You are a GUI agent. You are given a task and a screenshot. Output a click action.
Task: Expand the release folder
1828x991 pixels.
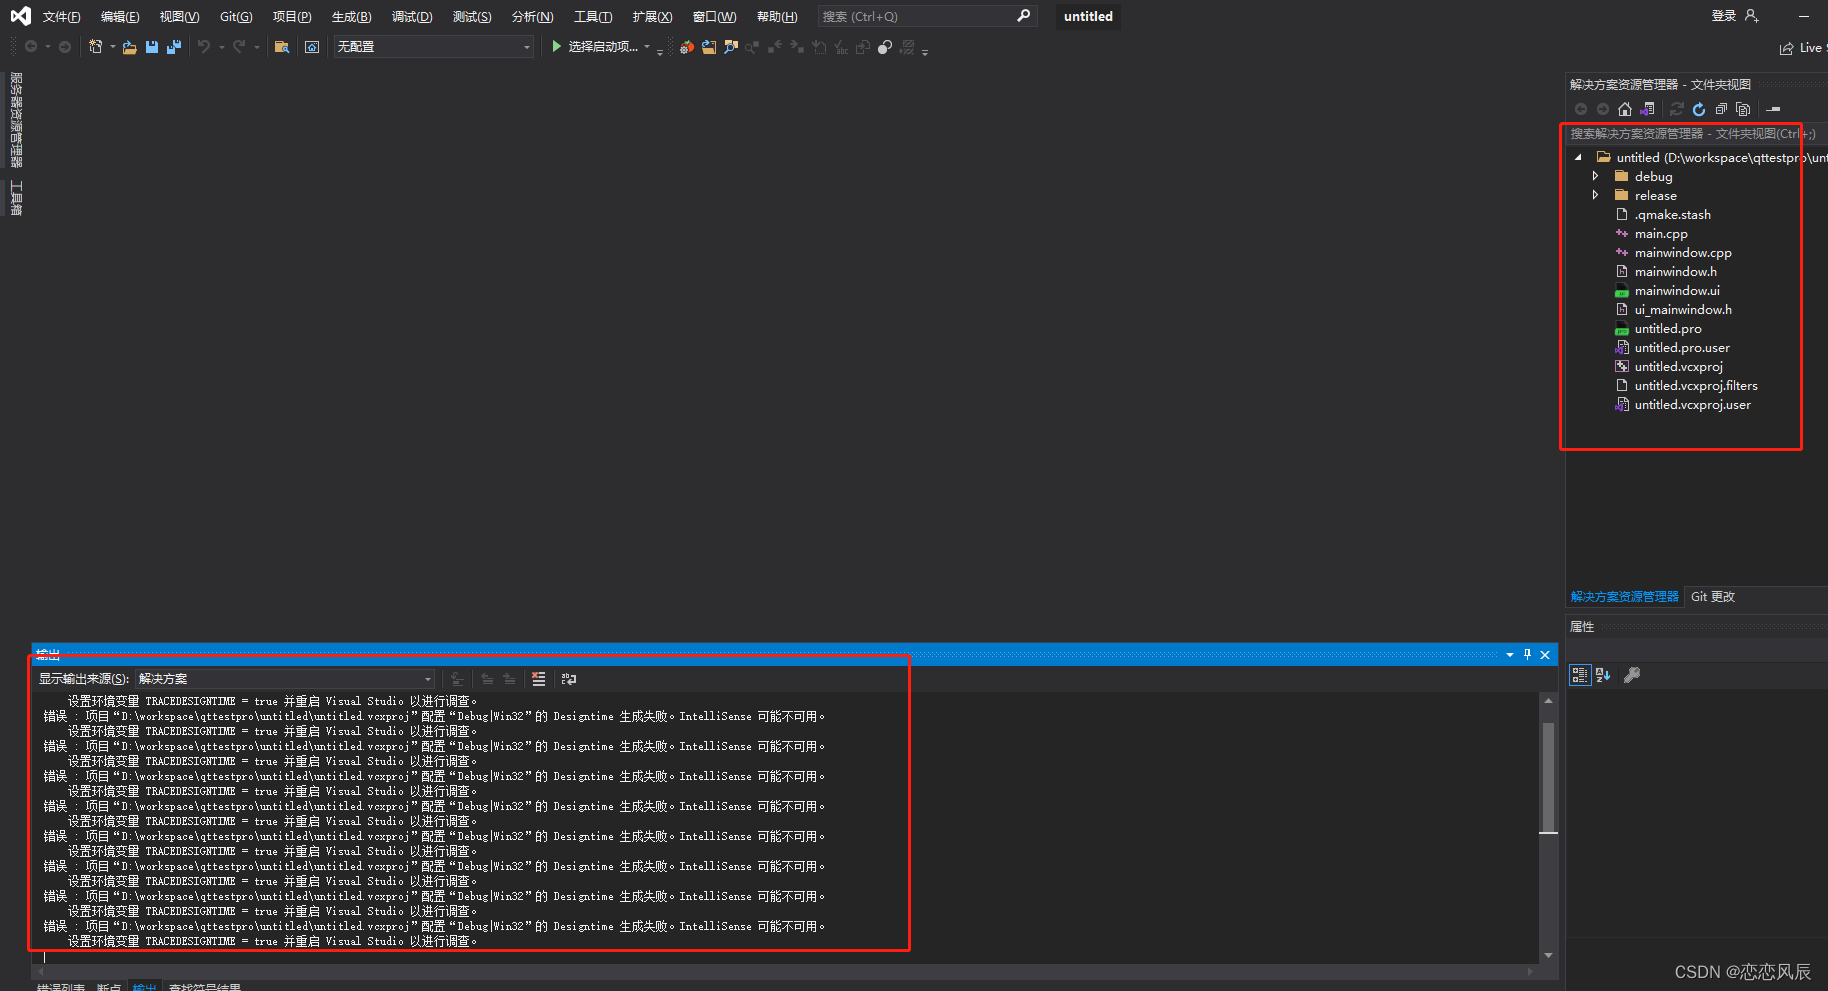1596,195
